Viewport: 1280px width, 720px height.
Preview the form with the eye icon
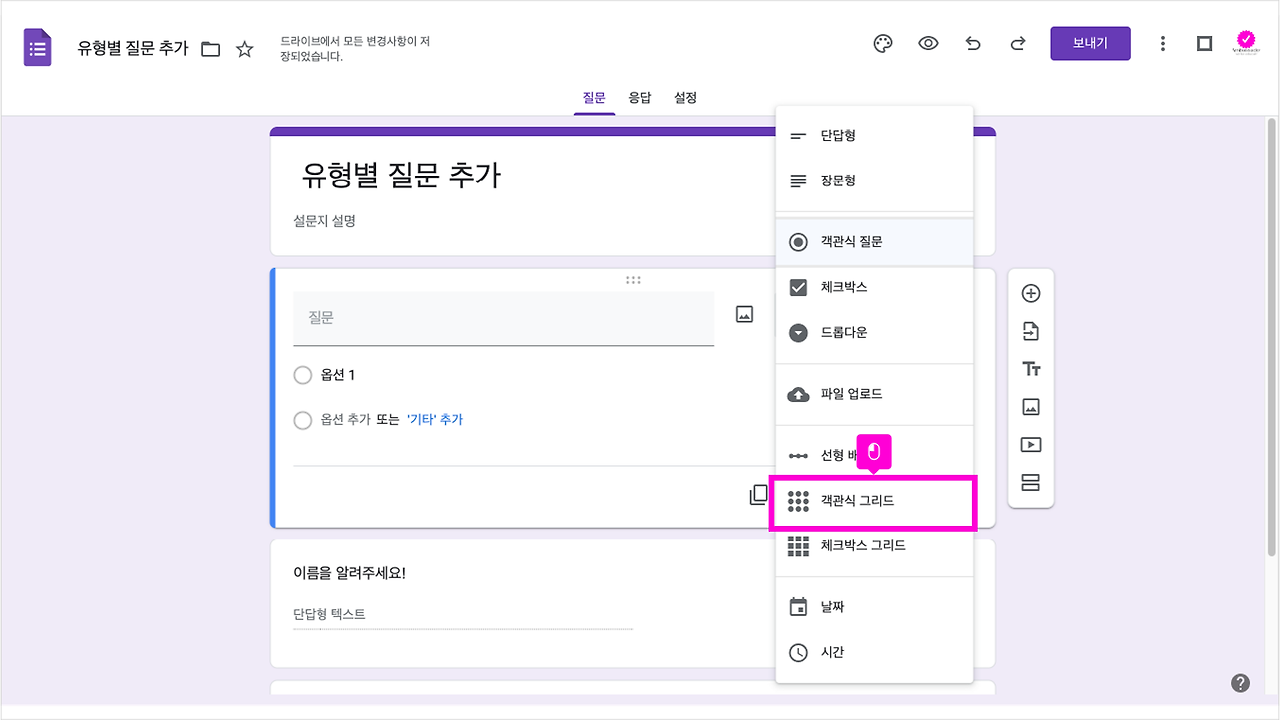[928, 43]
